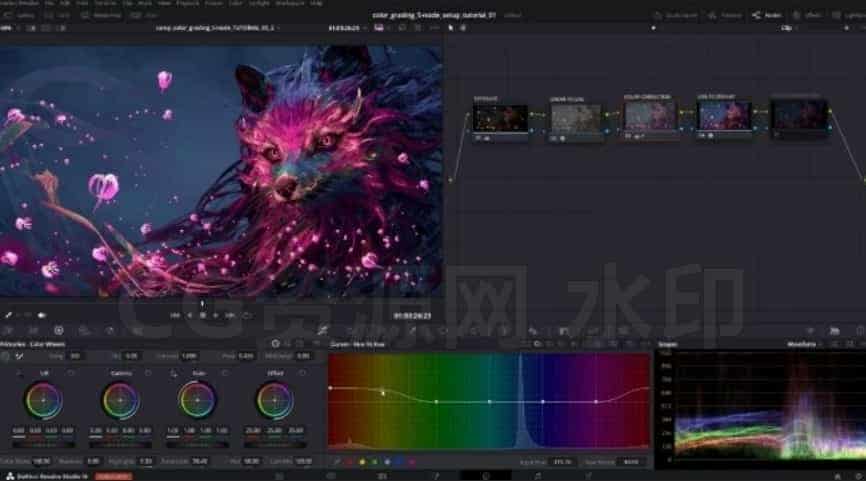Click the hue curve point in yellow region
The width and height of the screenshot is (866, 481).
(x=383, y=393)
